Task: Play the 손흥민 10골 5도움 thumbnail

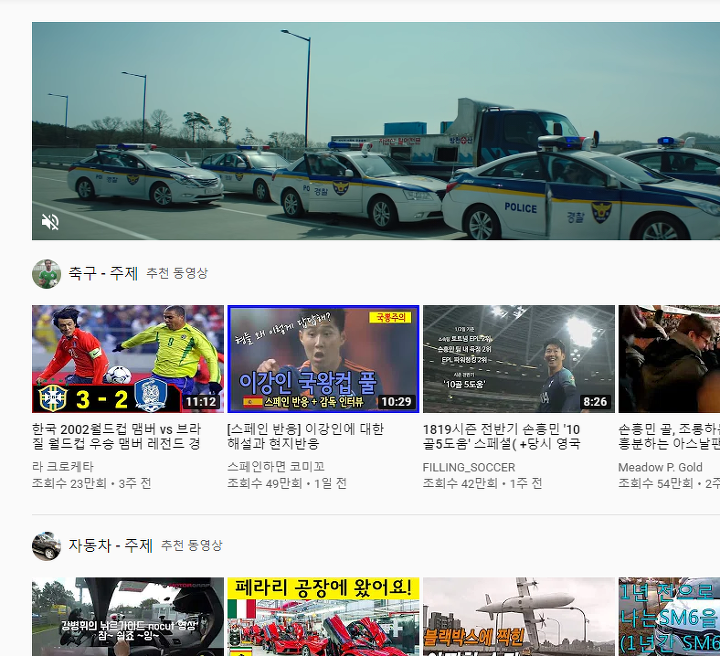Action: (x=519, y=359)
